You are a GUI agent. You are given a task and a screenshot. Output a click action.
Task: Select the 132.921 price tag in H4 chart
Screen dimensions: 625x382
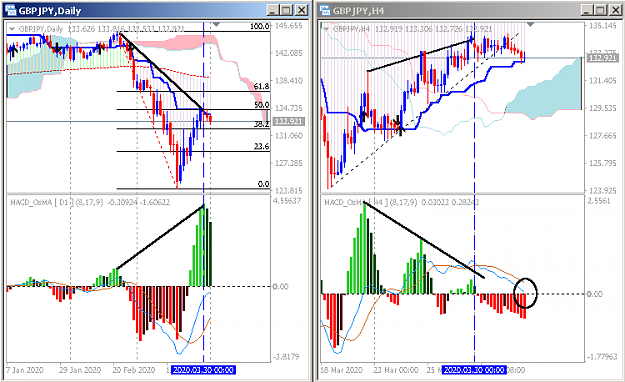click(603, 58)
